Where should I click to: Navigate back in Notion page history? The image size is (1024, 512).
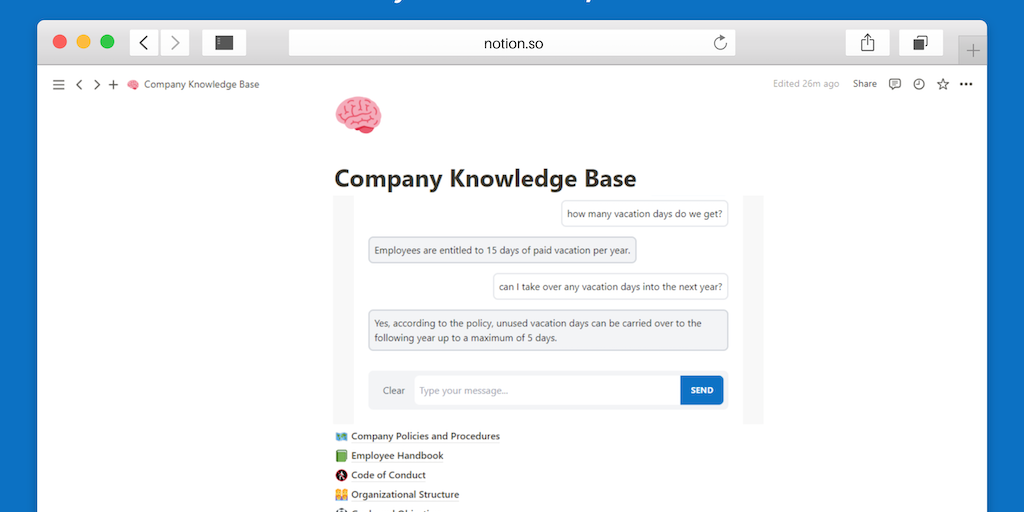point(79,84)
